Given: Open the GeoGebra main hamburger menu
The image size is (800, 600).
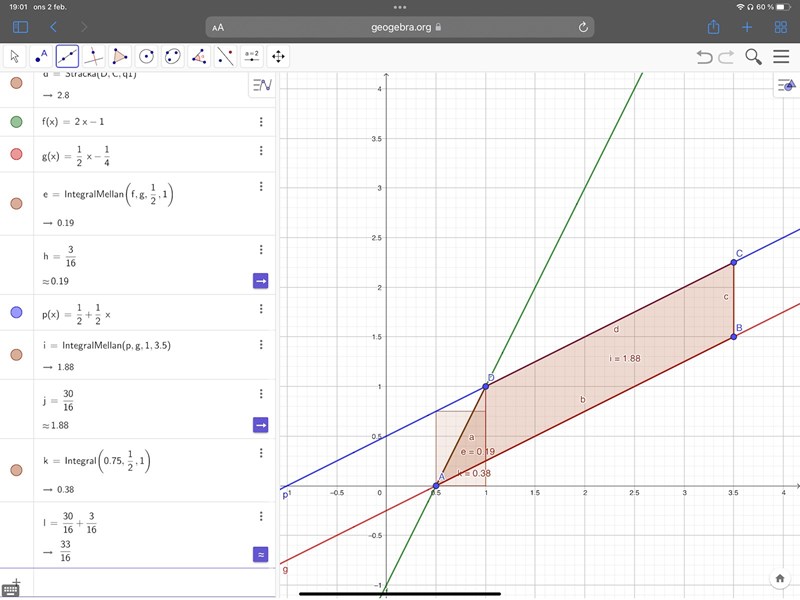Looking at the screenshot, I should pos(781,57).
